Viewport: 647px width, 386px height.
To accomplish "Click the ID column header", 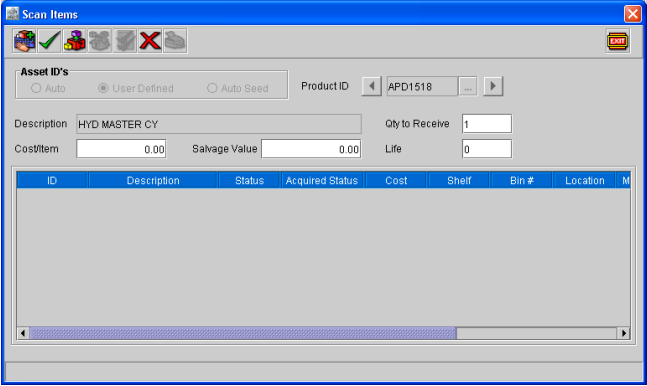I will 52,180.
